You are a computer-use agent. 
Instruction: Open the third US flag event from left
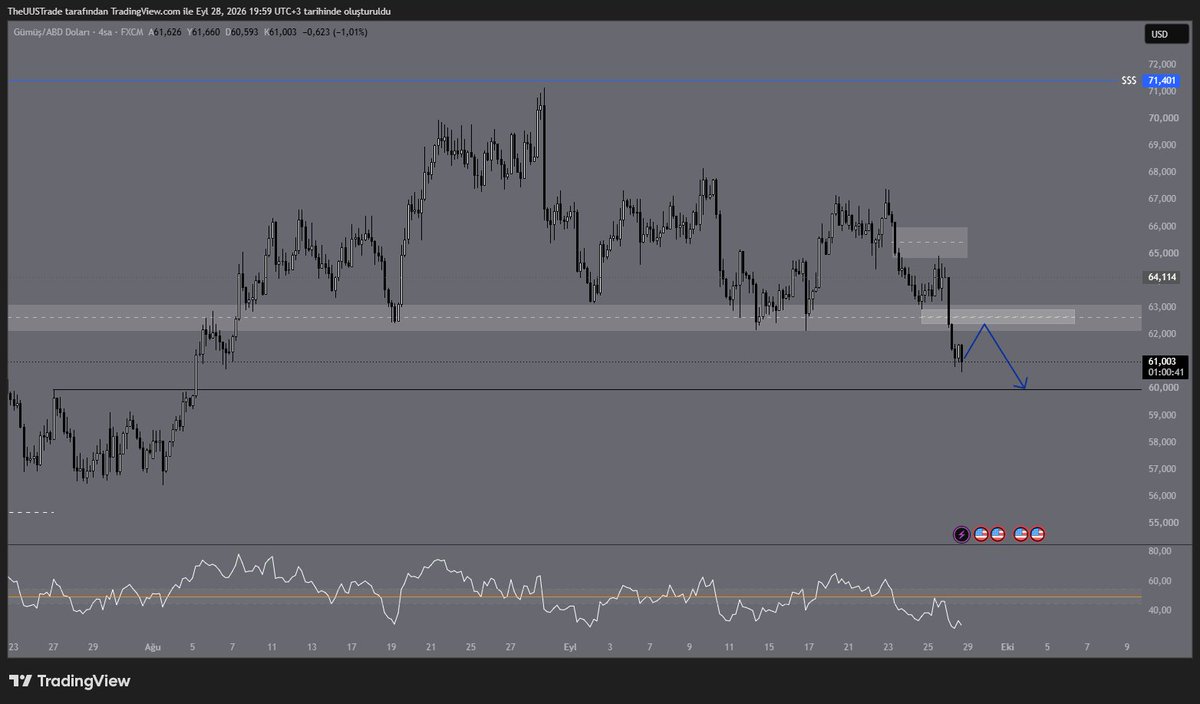pyautogui.click(x=1021, y=534)
